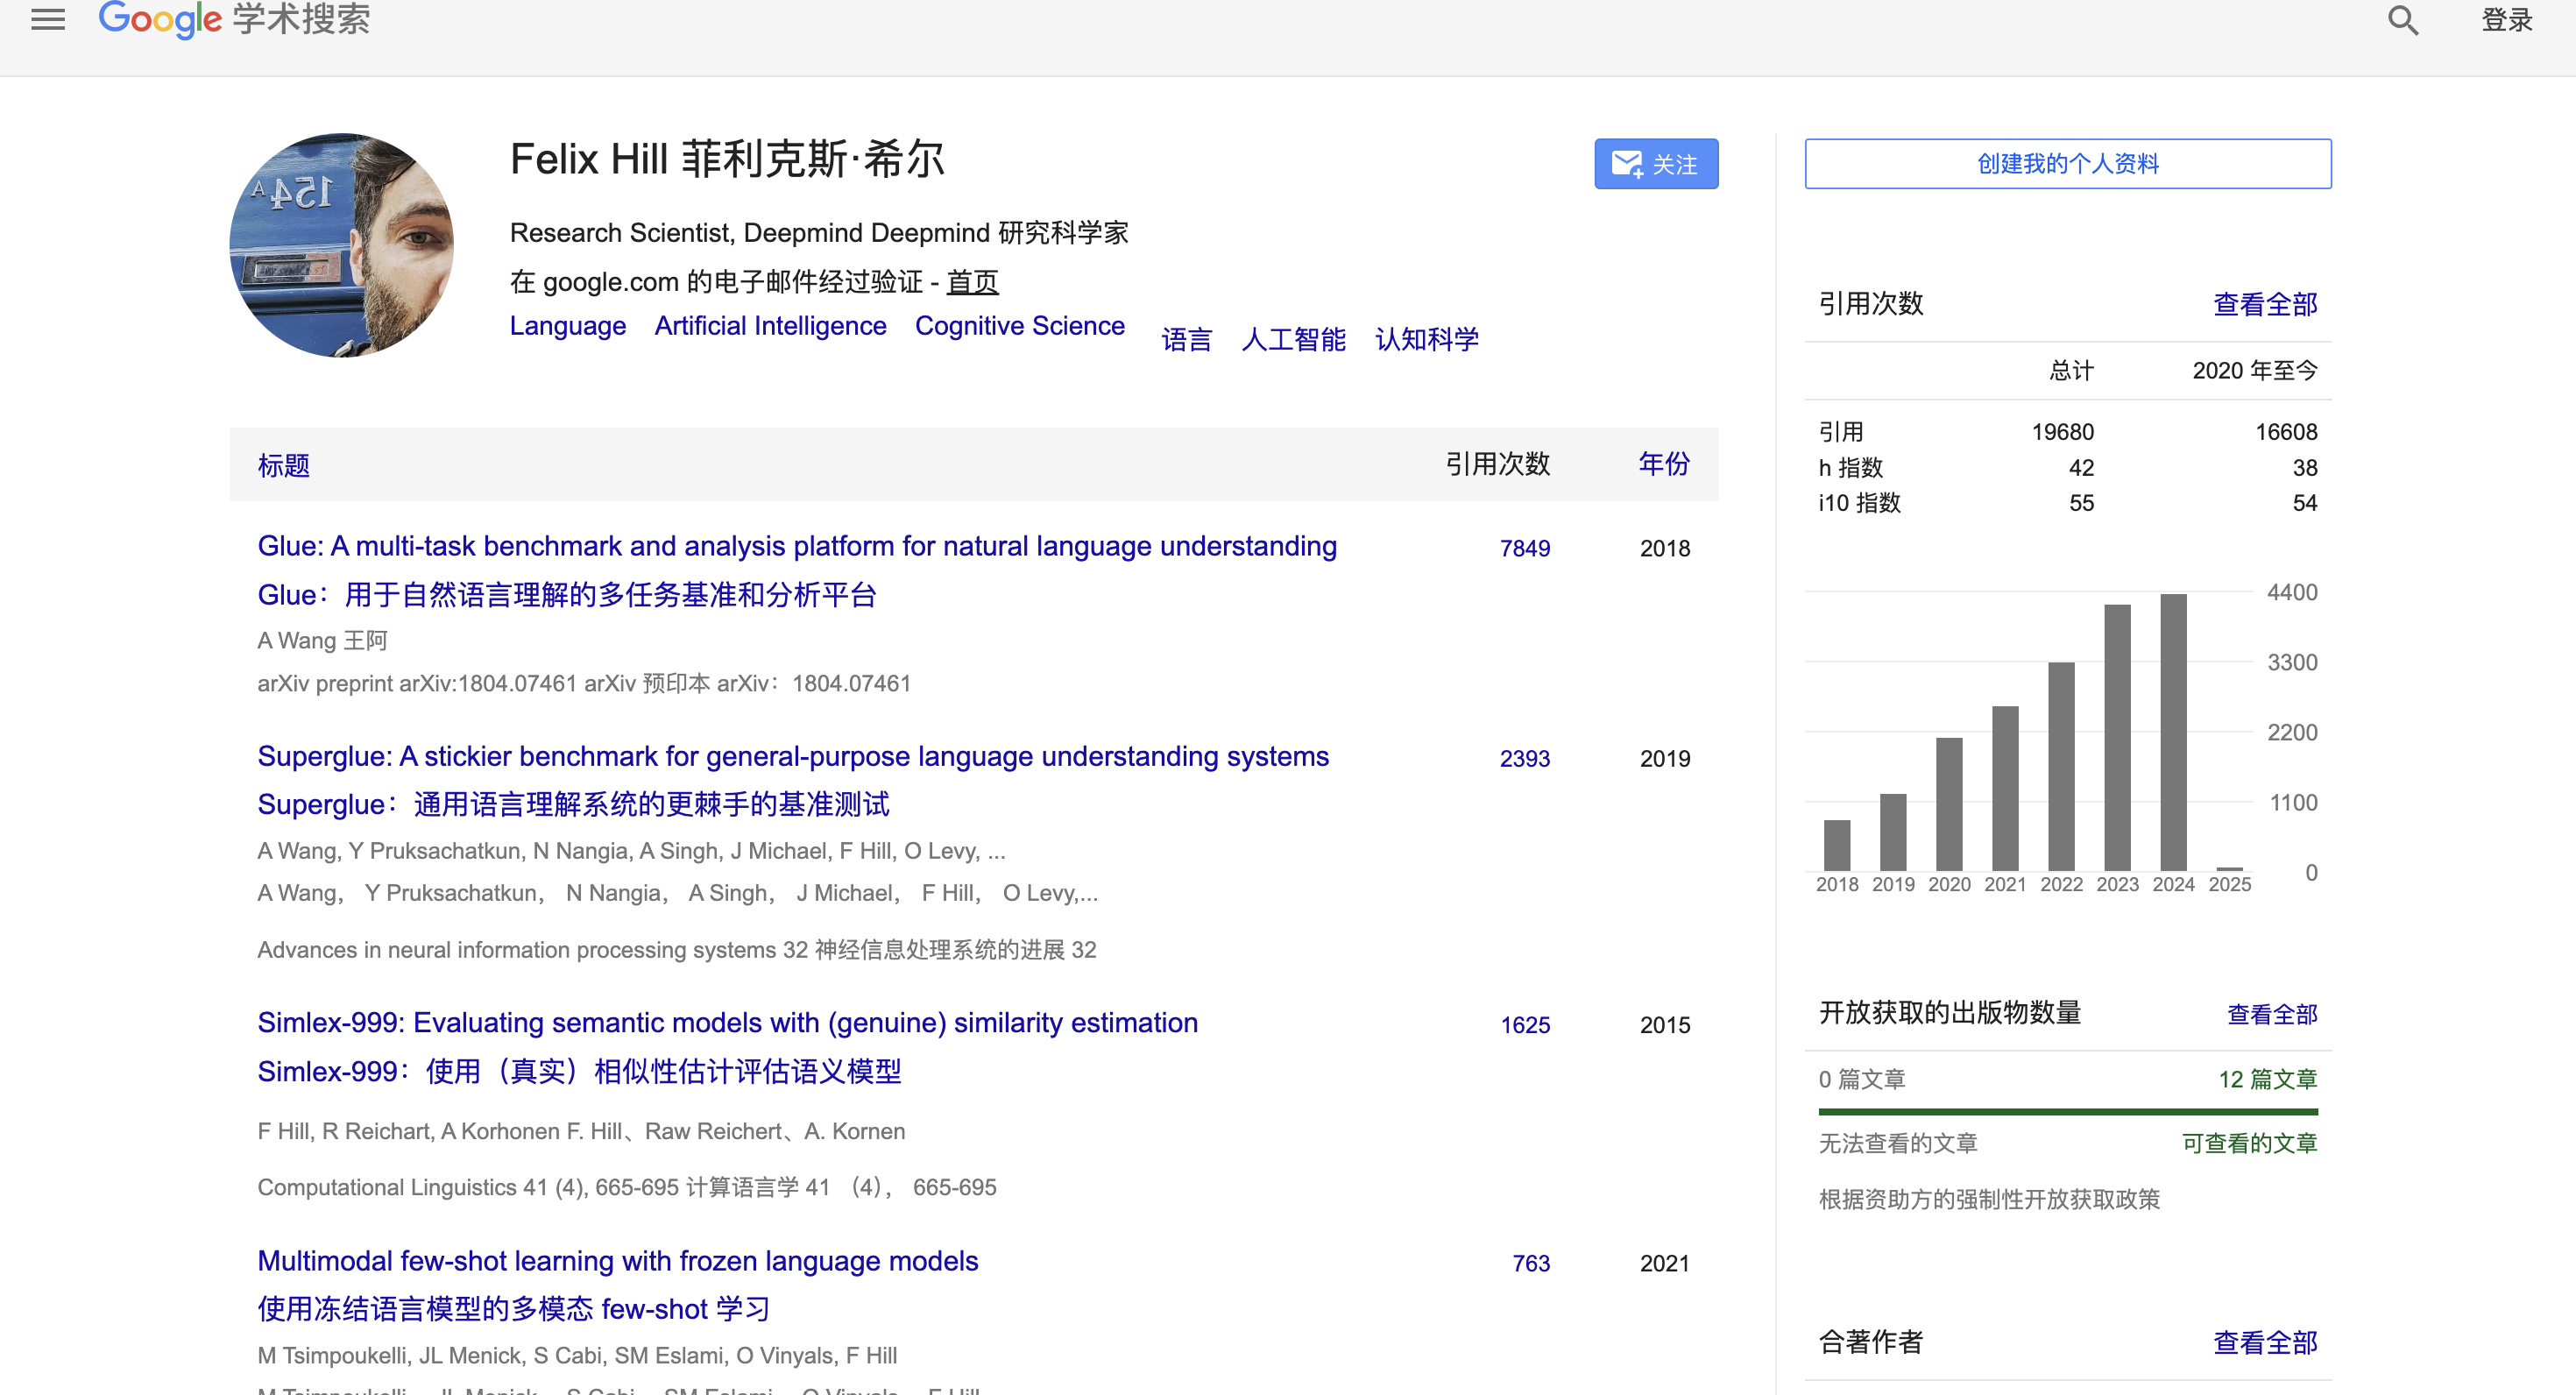Click 查看全部 next to 引用次数

pos(2264,304)
